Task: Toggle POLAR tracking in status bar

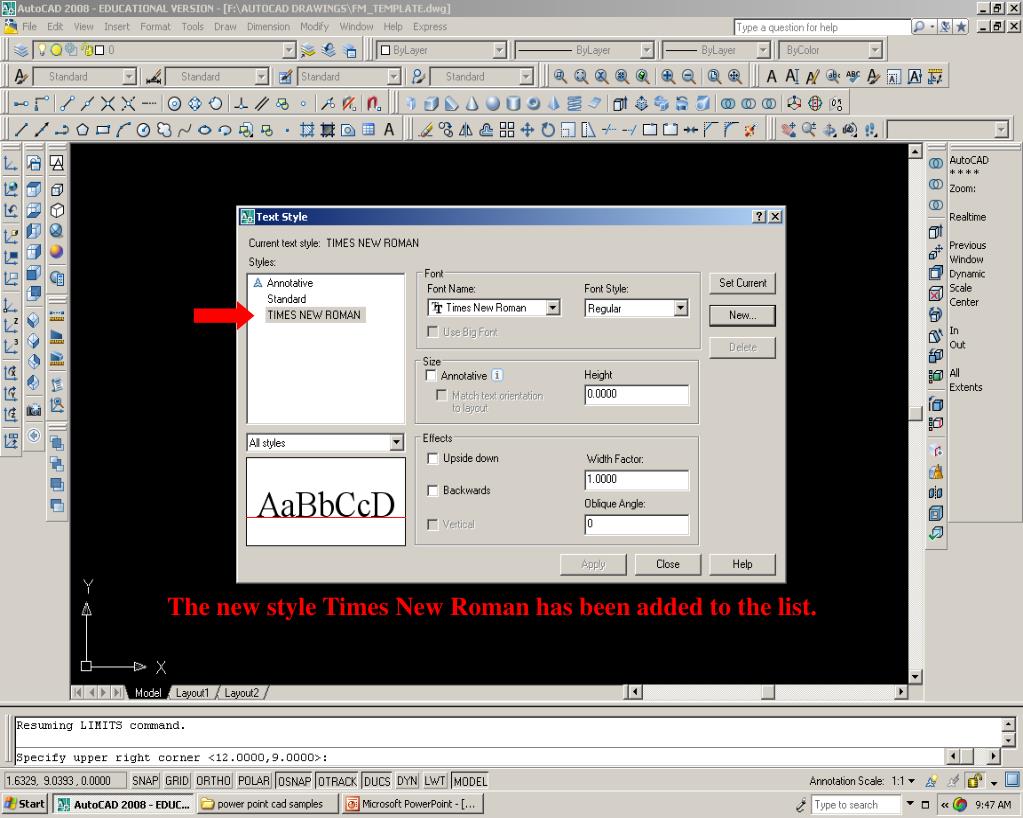Action: point(254,781)
